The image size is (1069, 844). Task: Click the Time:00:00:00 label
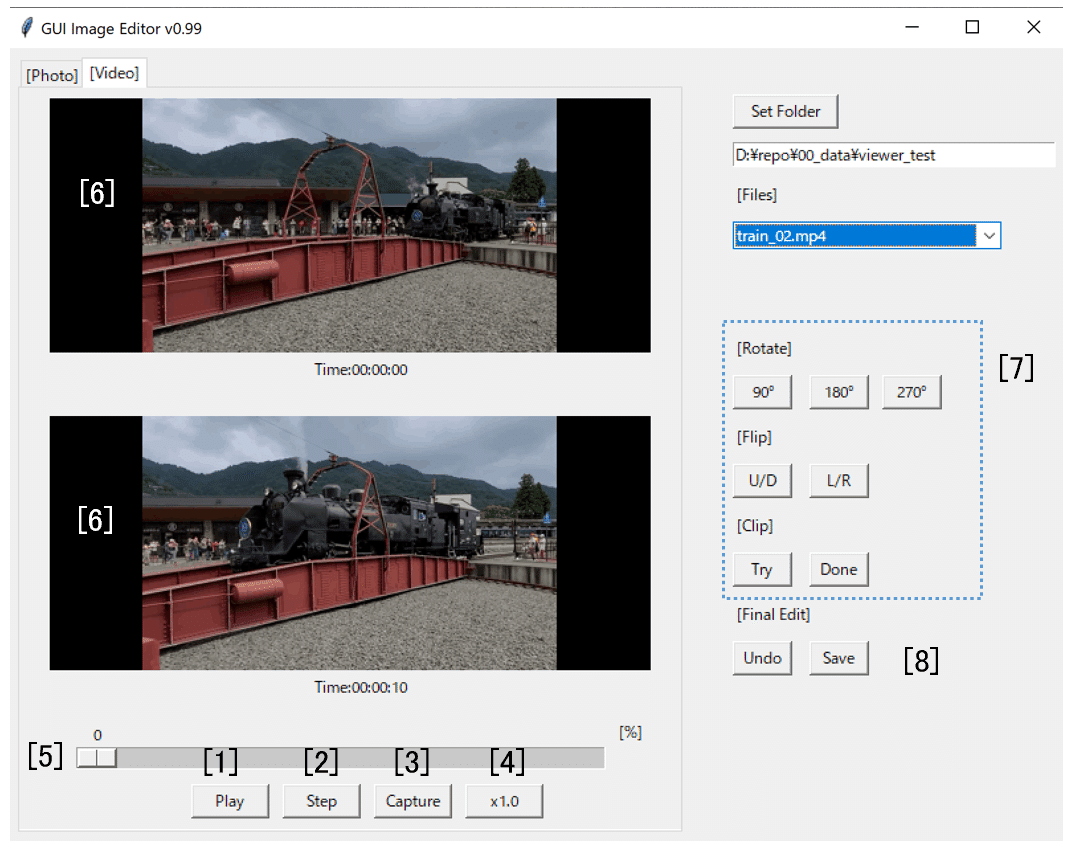[x=361, y=370]
